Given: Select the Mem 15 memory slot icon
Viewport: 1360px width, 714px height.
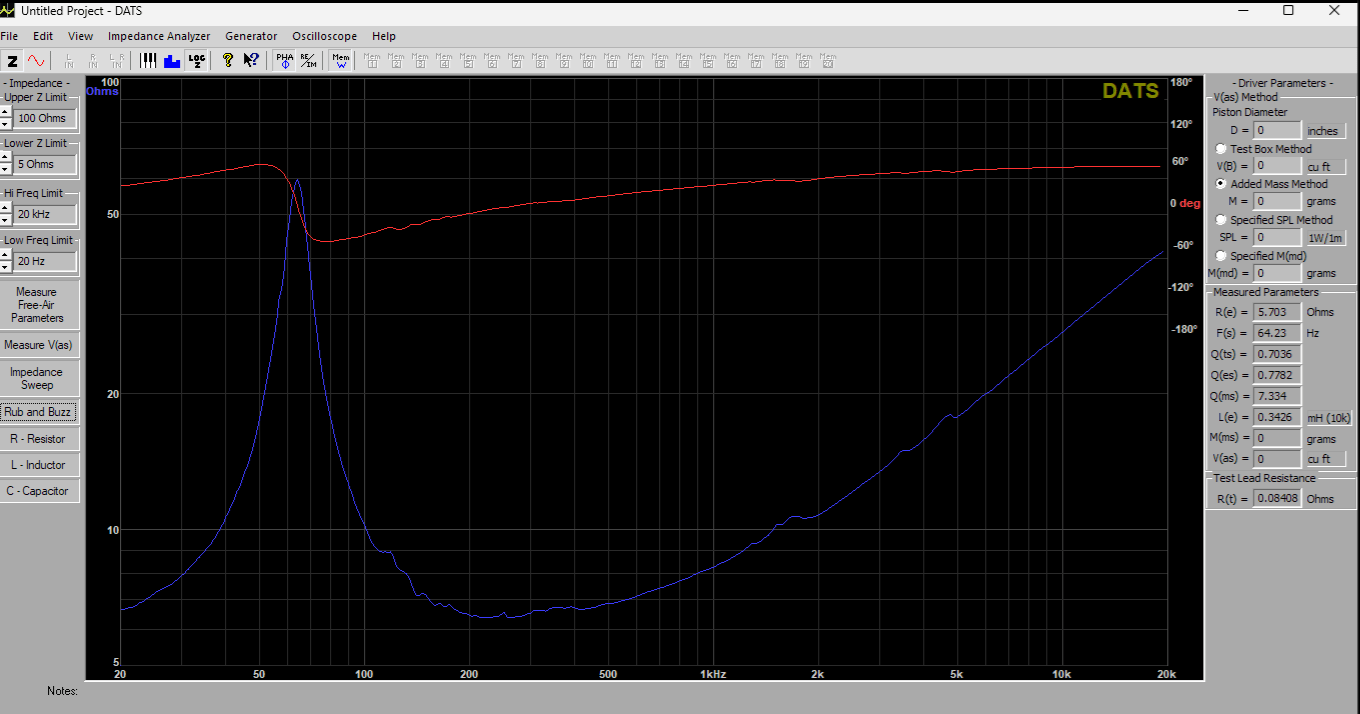Looking at the screenshot, I should (708, 60).
